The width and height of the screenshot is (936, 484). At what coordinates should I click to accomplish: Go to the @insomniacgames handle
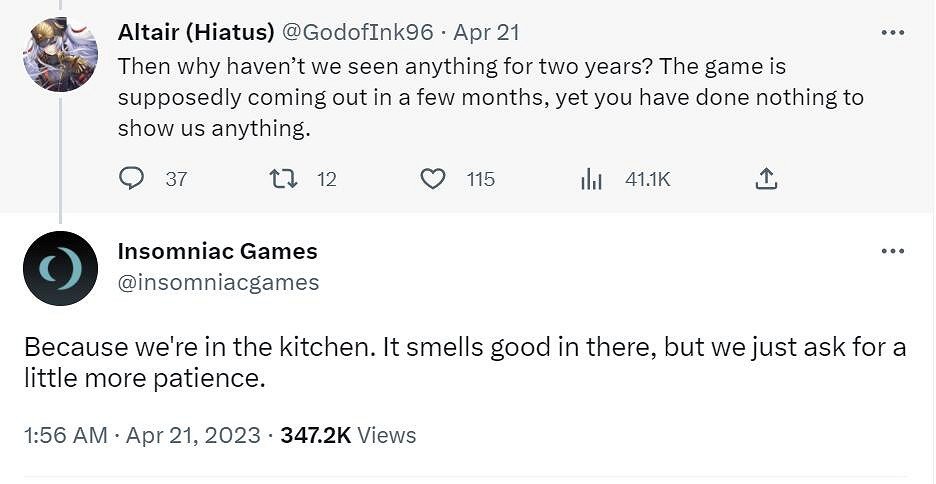point(218,283)
